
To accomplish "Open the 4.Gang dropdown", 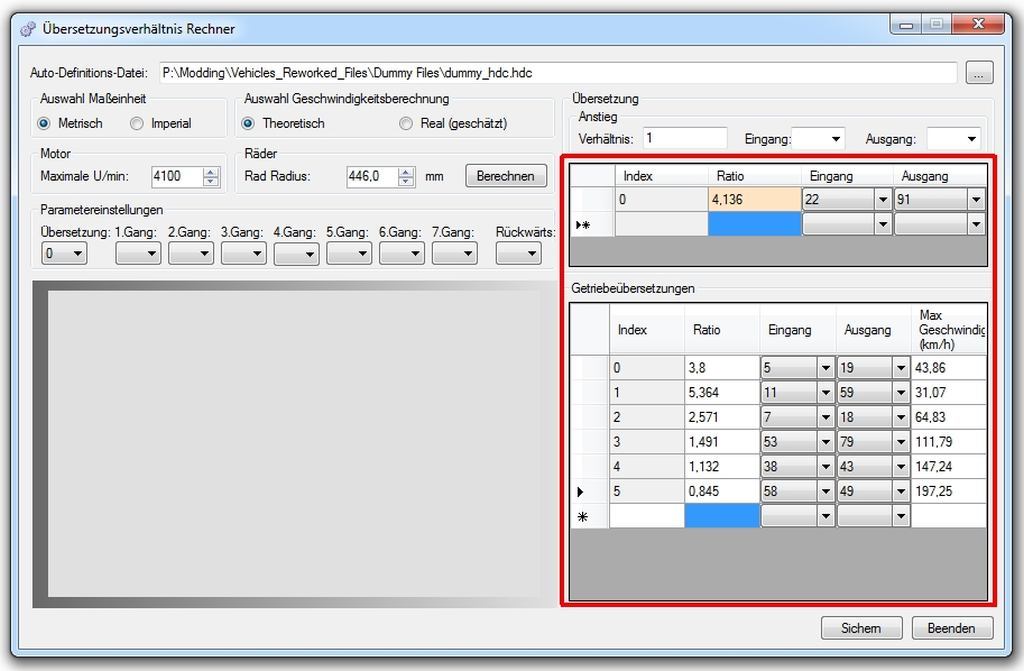I will pyautogui.click(x=296, y=254).
